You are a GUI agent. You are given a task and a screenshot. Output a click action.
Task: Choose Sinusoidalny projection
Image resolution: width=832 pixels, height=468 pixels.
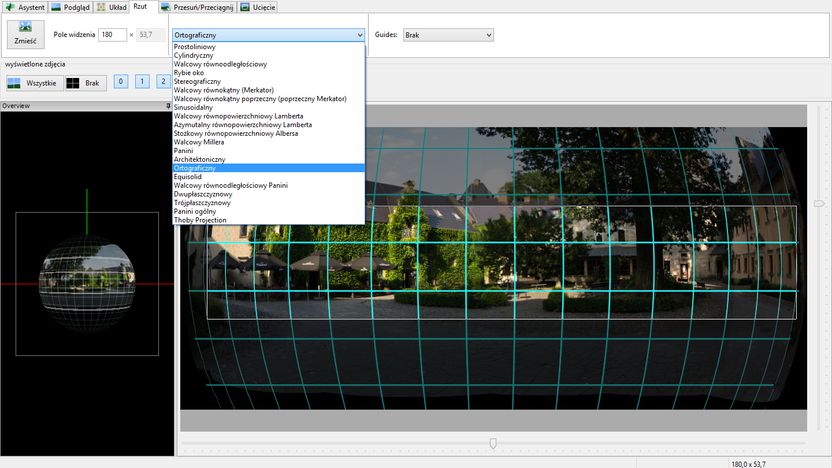click(x=268, y=107)
